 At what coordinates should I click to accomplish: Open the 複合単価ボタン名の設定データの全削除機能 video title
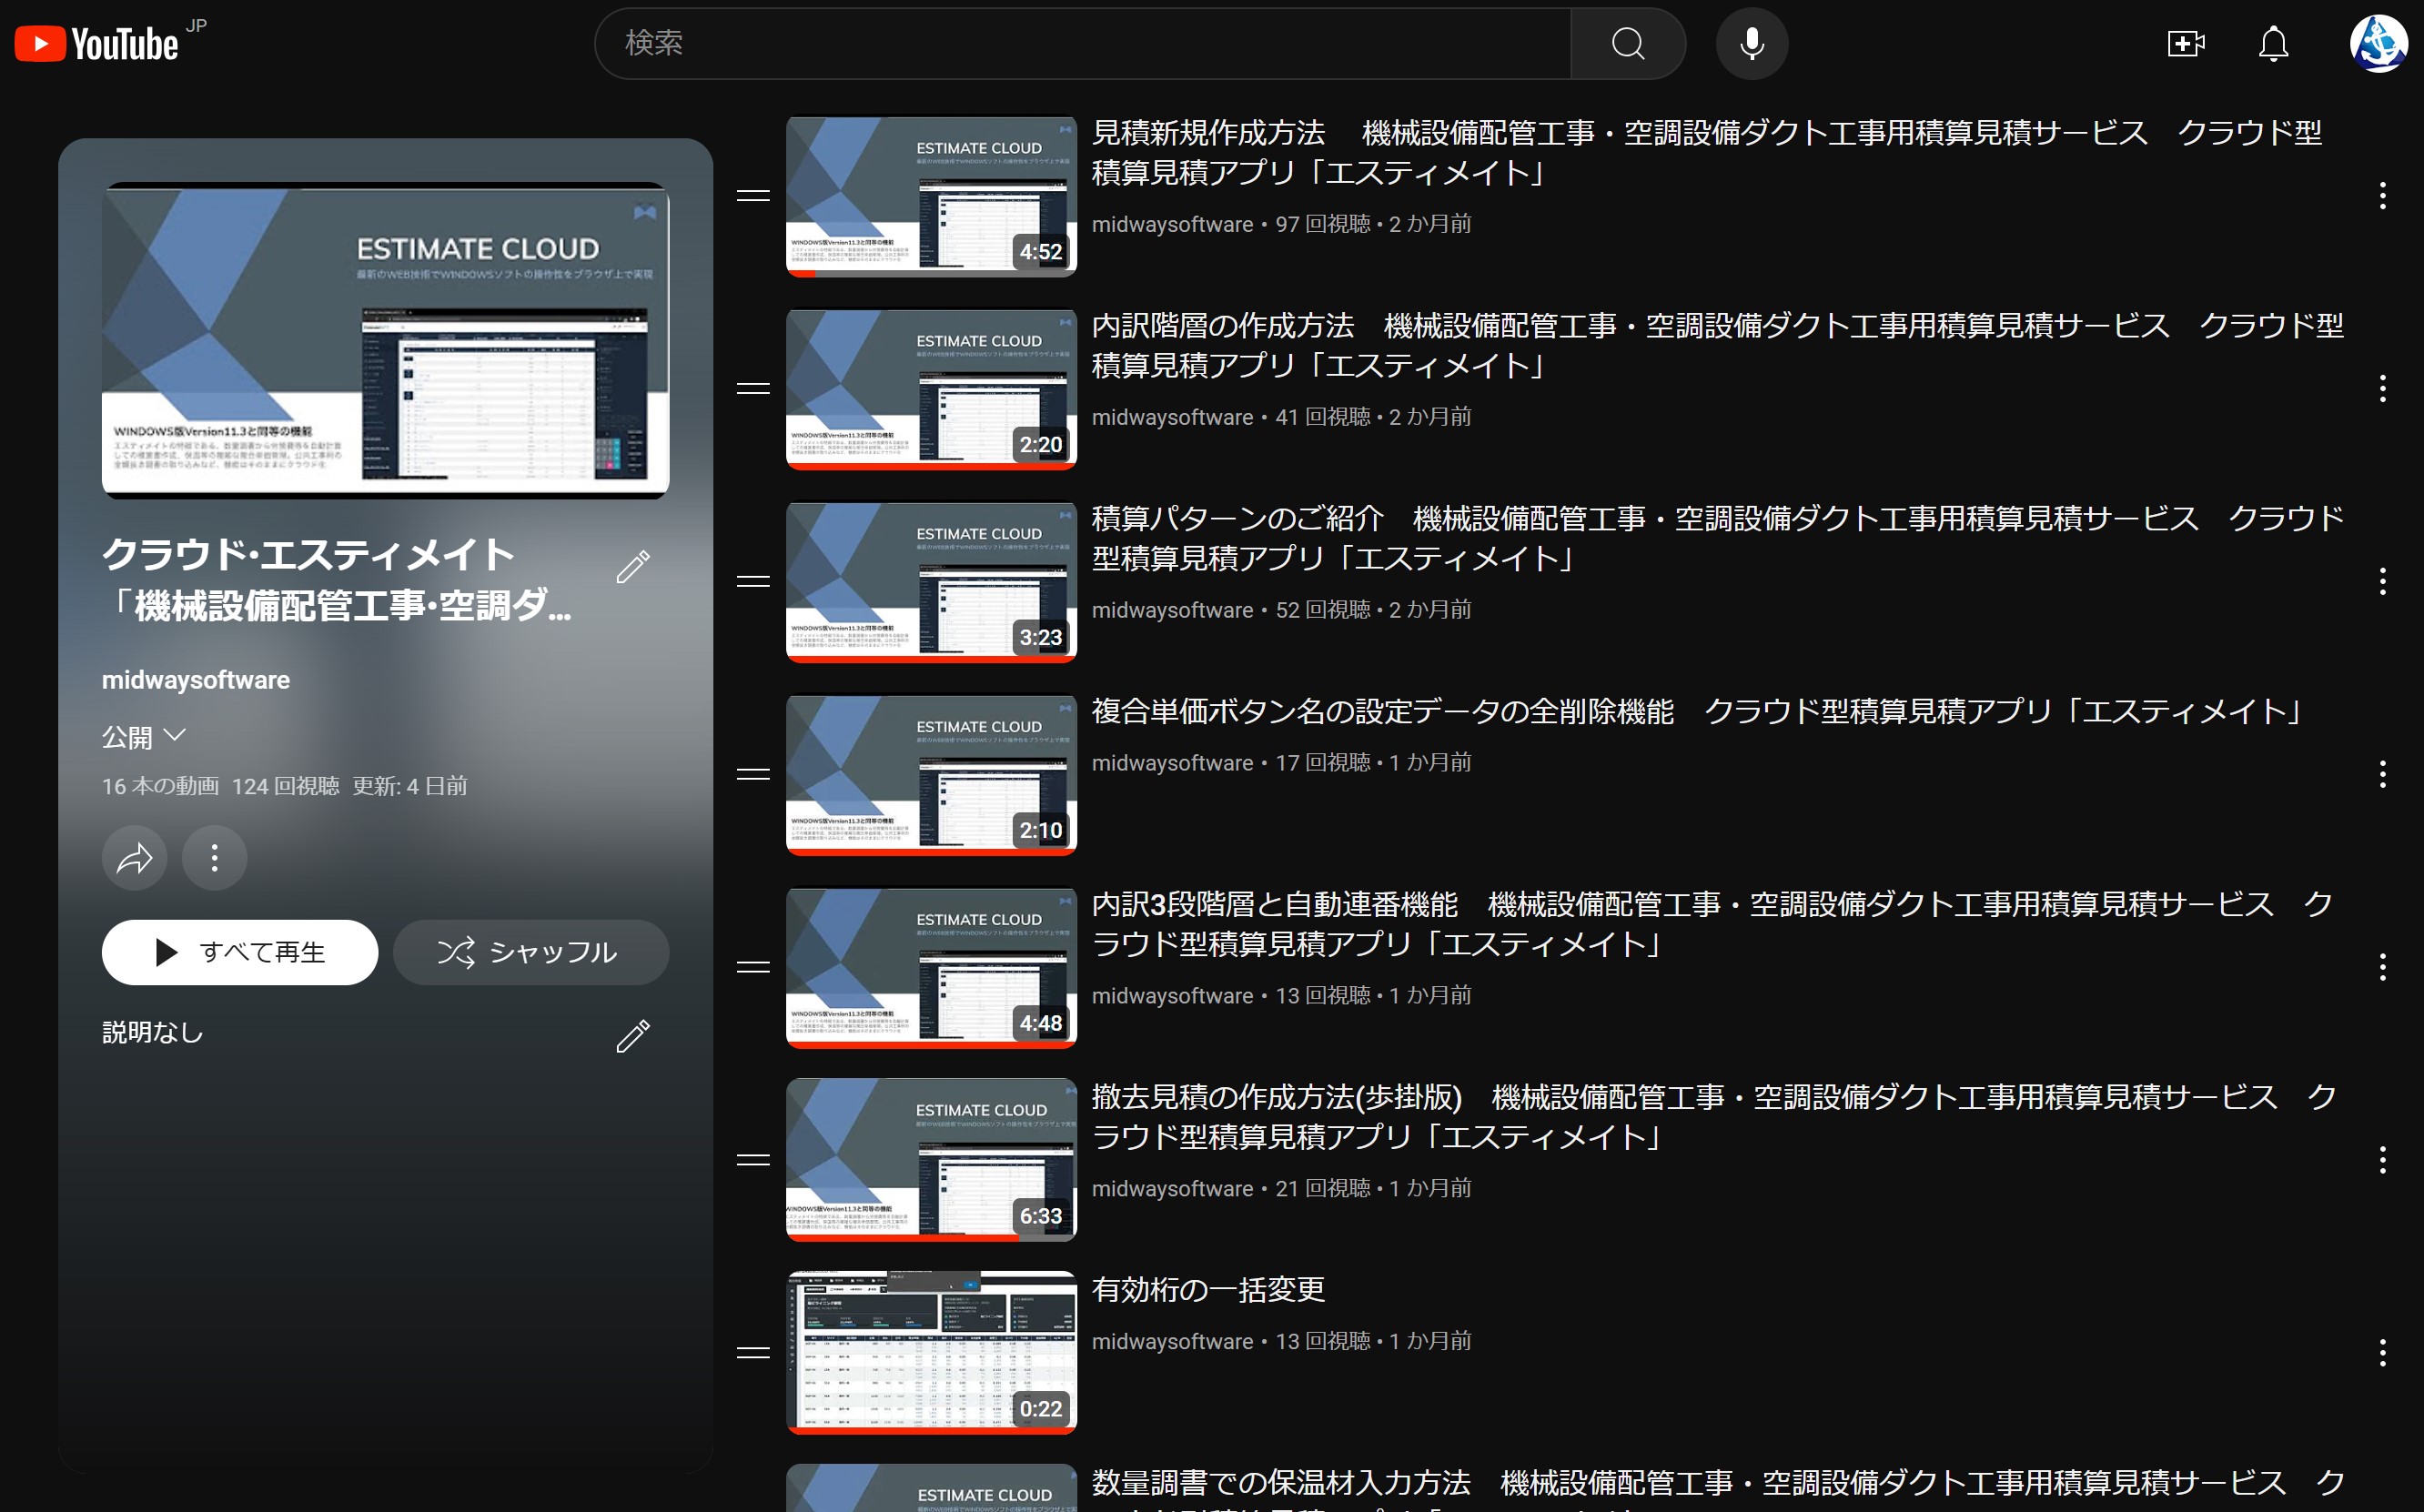coord(1697,712)
